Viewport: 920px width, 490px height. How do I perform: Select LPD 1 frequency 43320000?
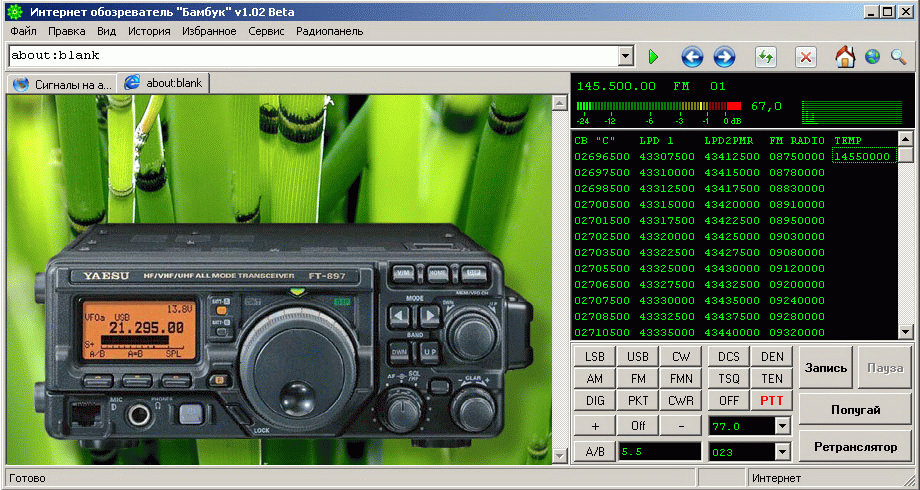[667, 236]
